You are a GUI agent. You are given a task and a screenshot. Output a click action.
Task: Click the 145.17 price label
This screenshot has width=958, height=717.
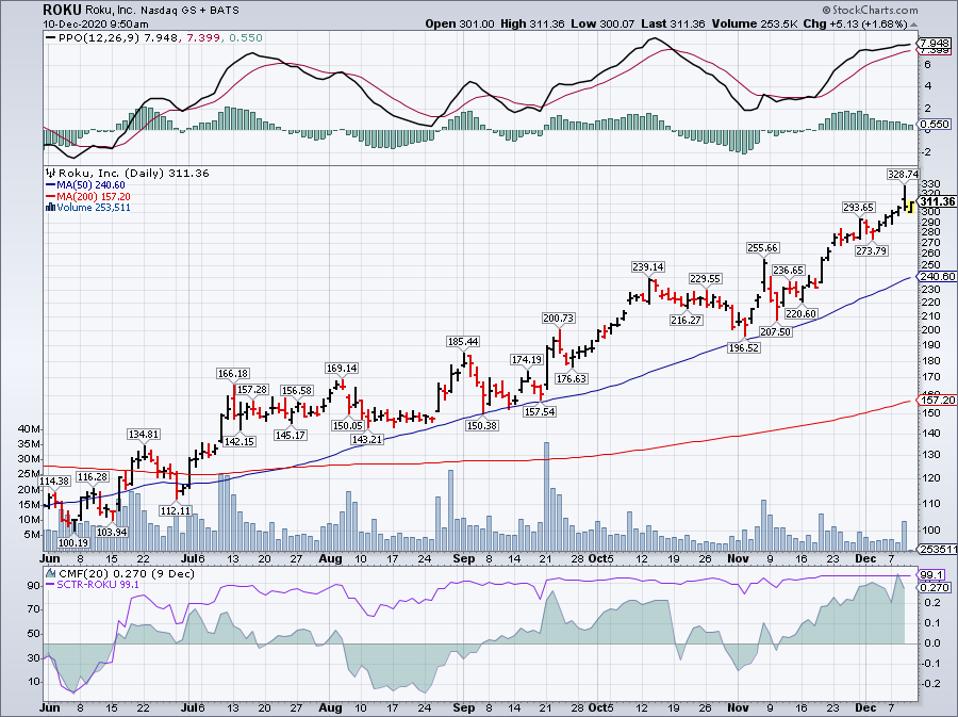[290, 435]
